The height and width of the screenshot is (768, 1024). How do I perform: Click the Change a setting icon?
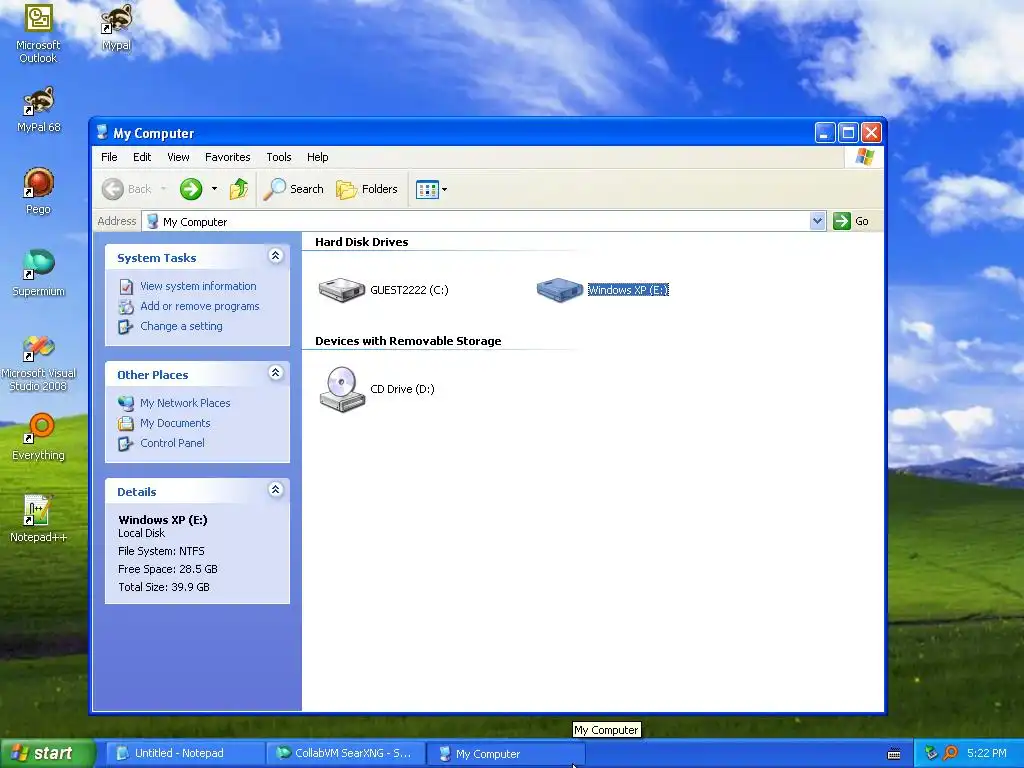(126, 327)
